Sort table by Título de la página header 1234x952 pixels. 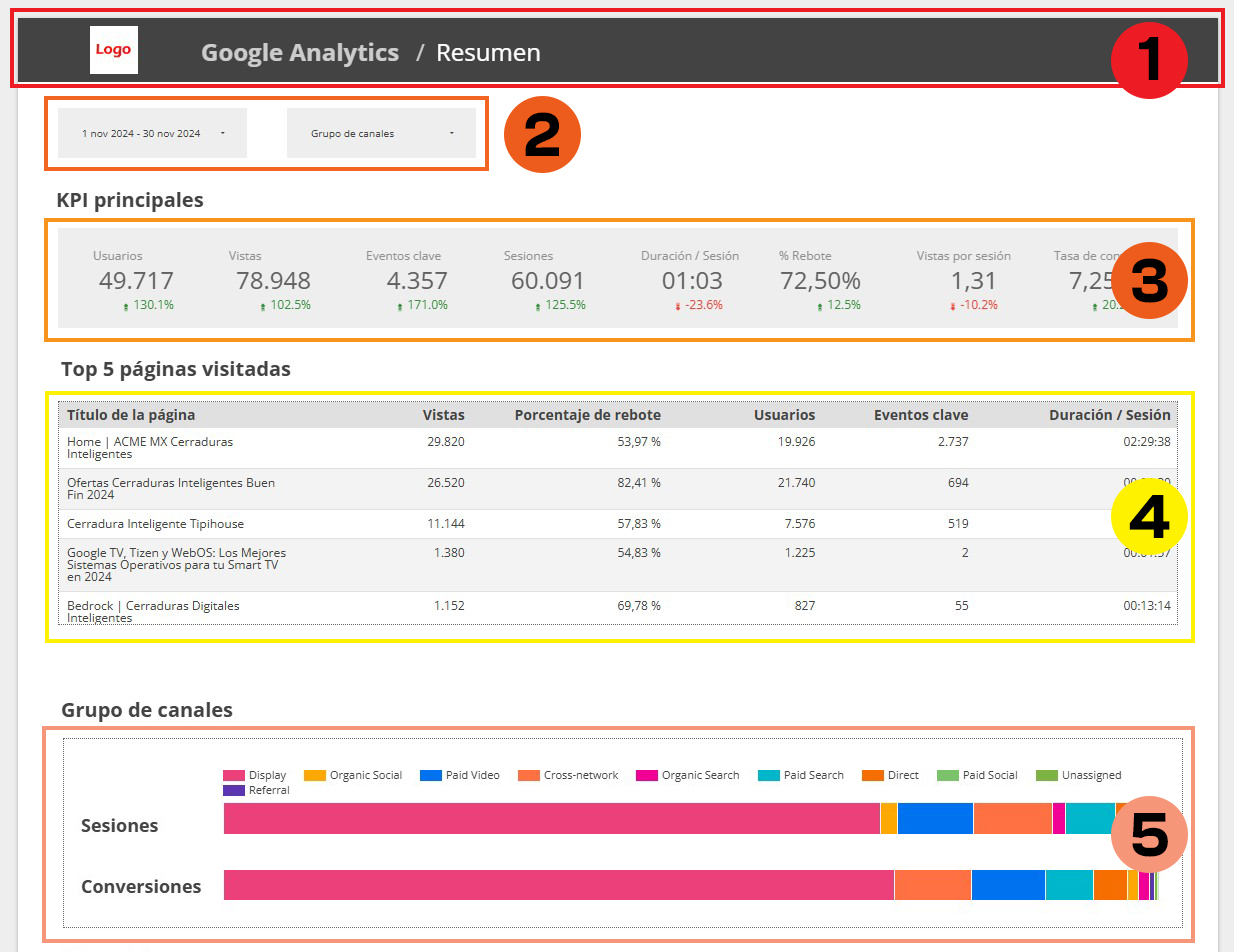coord(131,415)
